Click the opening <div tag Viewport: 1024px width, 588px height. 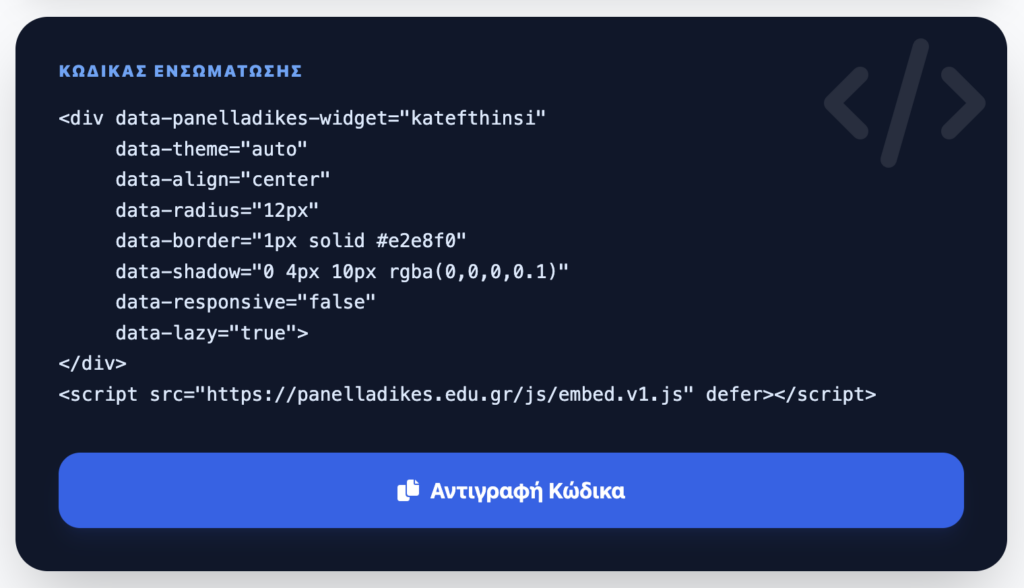click(x=82, y=118)
